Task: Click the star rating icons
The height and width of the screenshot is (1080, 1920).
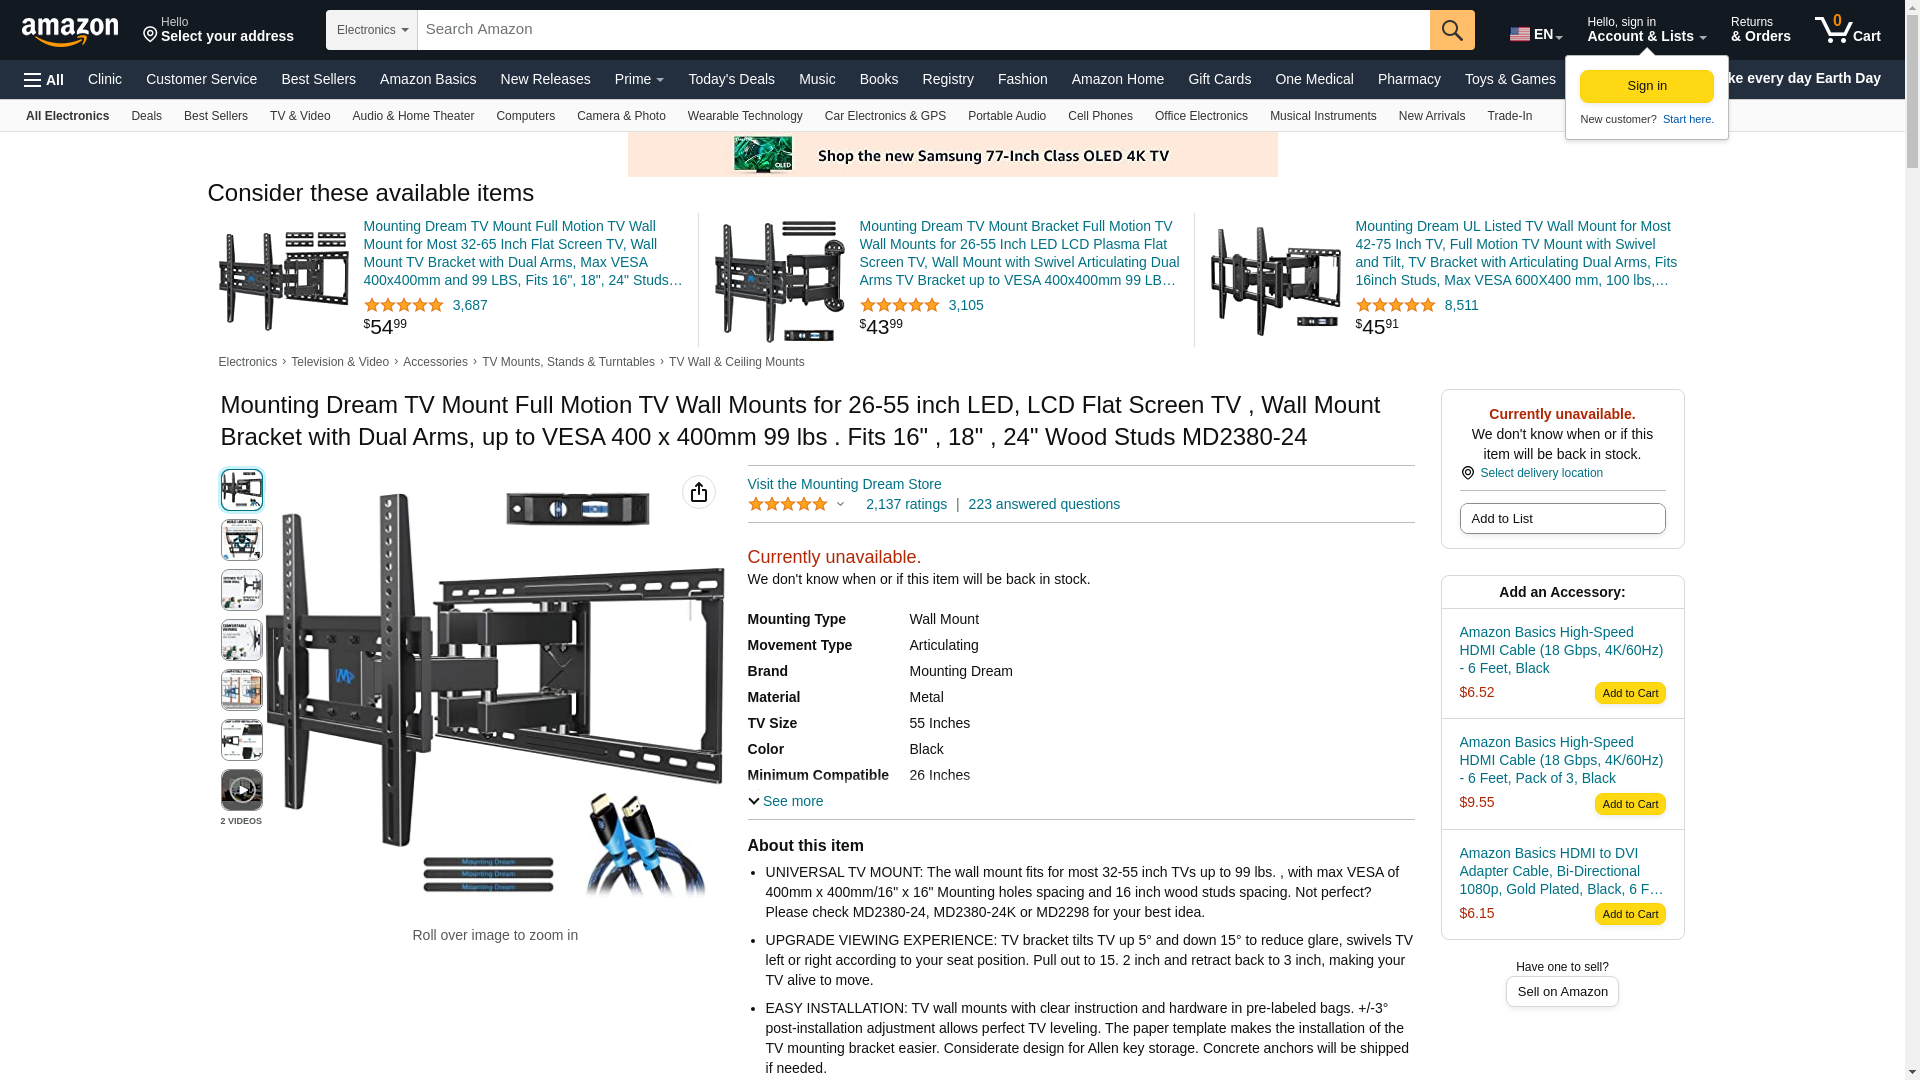Action: (788, 504)
